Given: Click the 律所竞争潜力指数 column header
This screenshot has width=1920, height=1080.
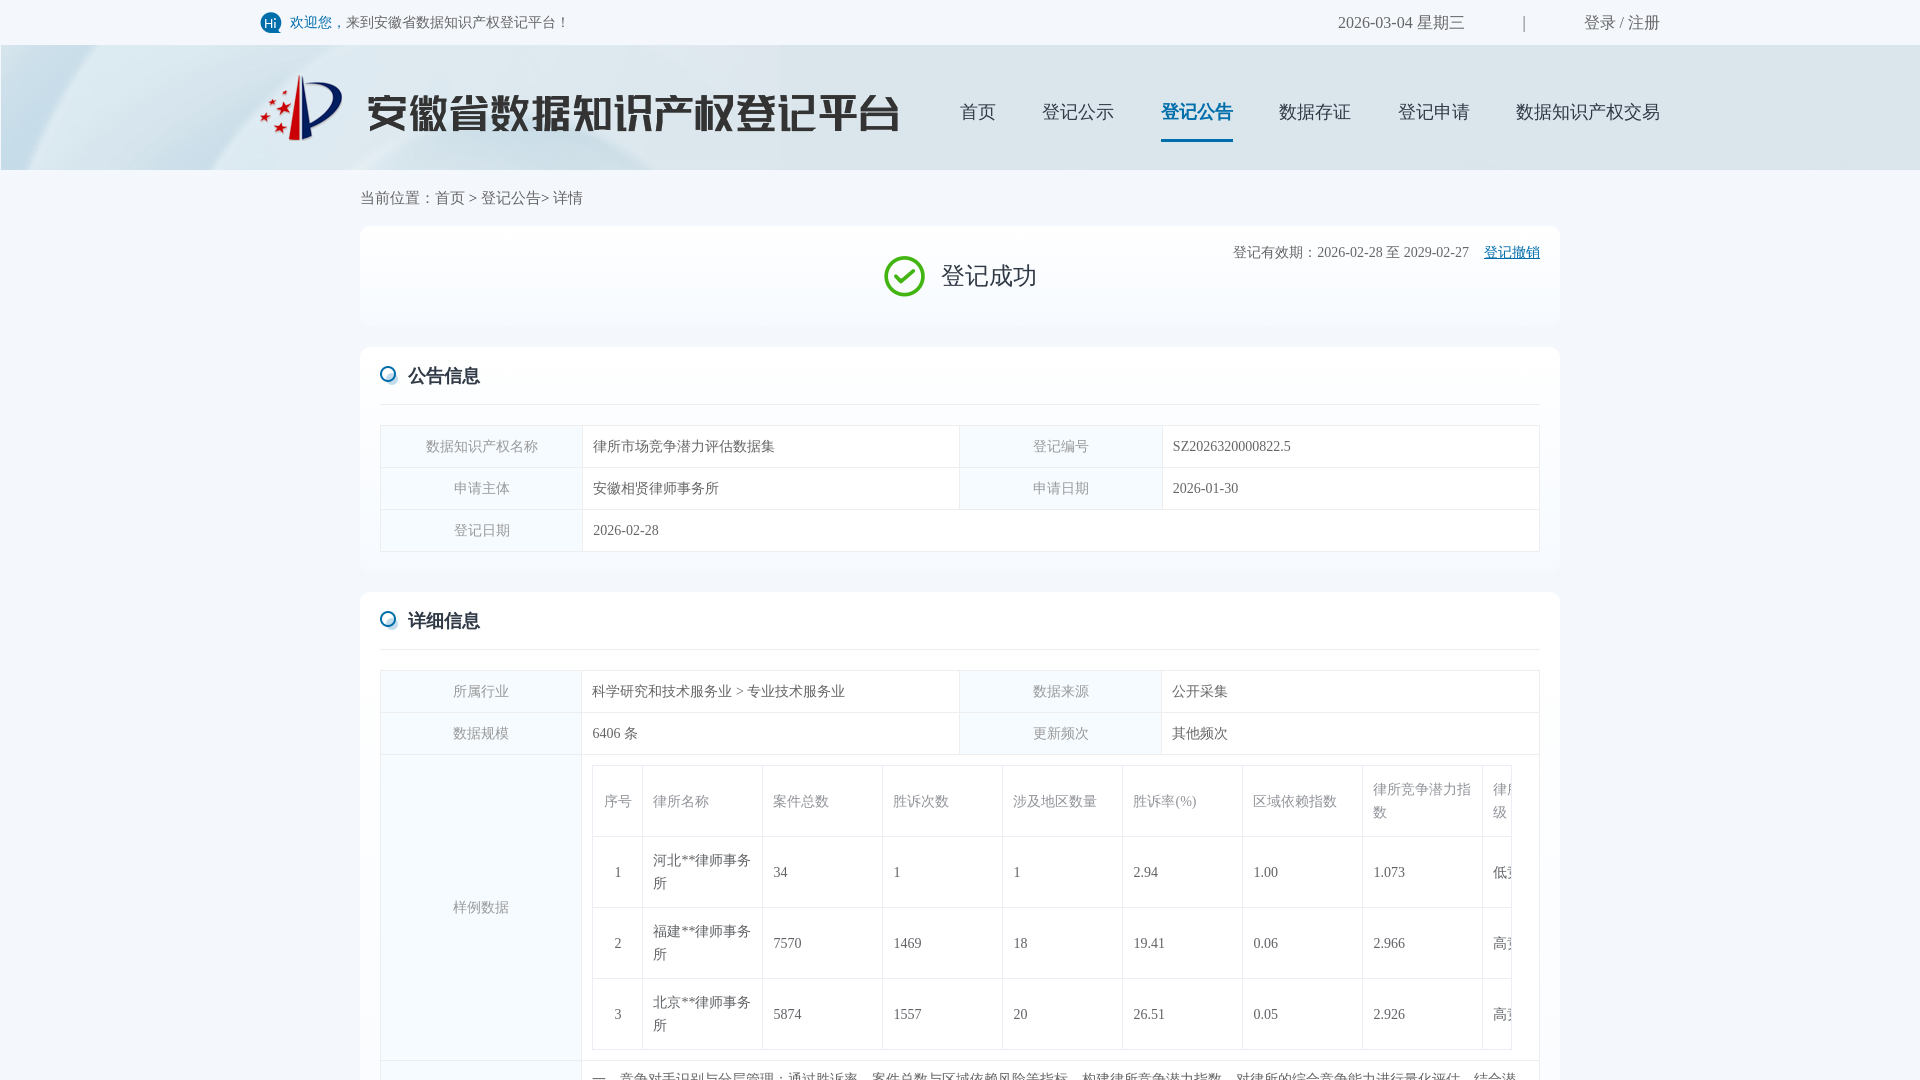Looking at the screenshot, I should click(1423, 802).
